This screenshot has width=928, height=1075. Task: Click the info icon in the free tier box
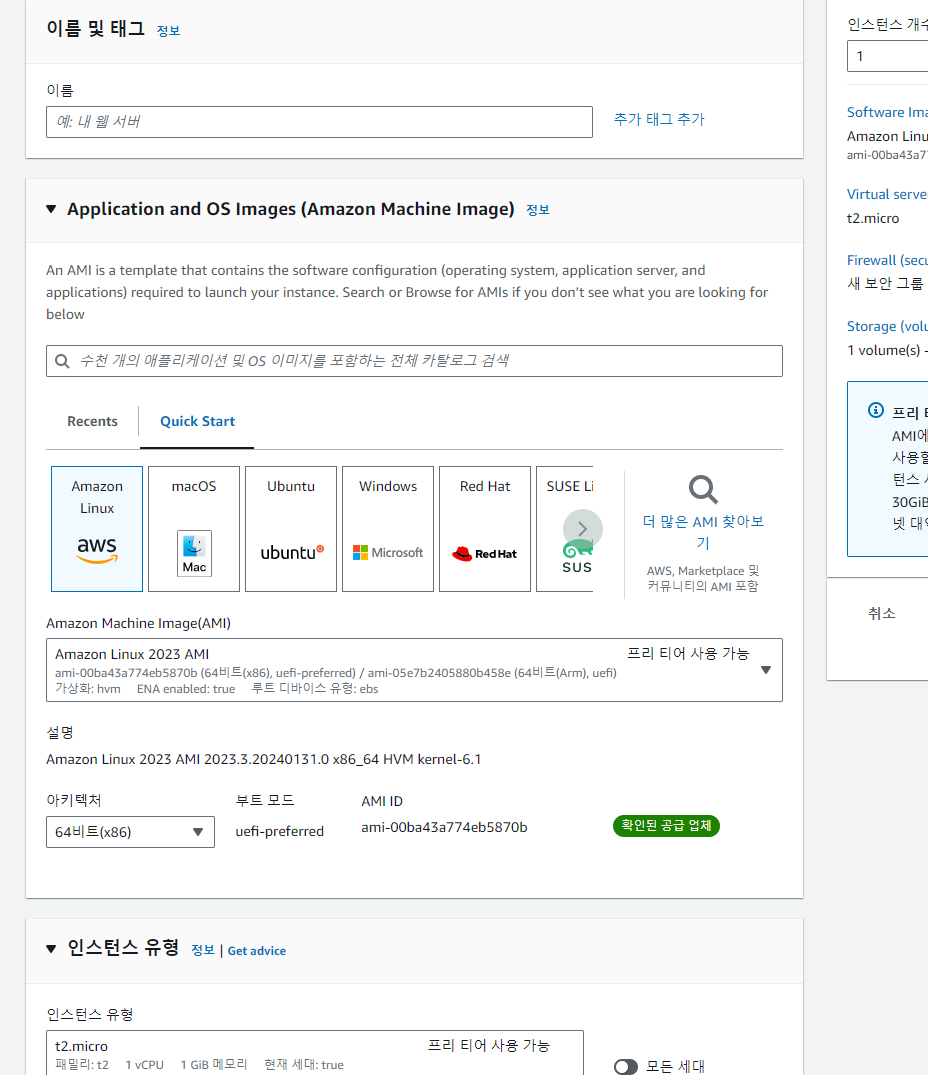876,410
